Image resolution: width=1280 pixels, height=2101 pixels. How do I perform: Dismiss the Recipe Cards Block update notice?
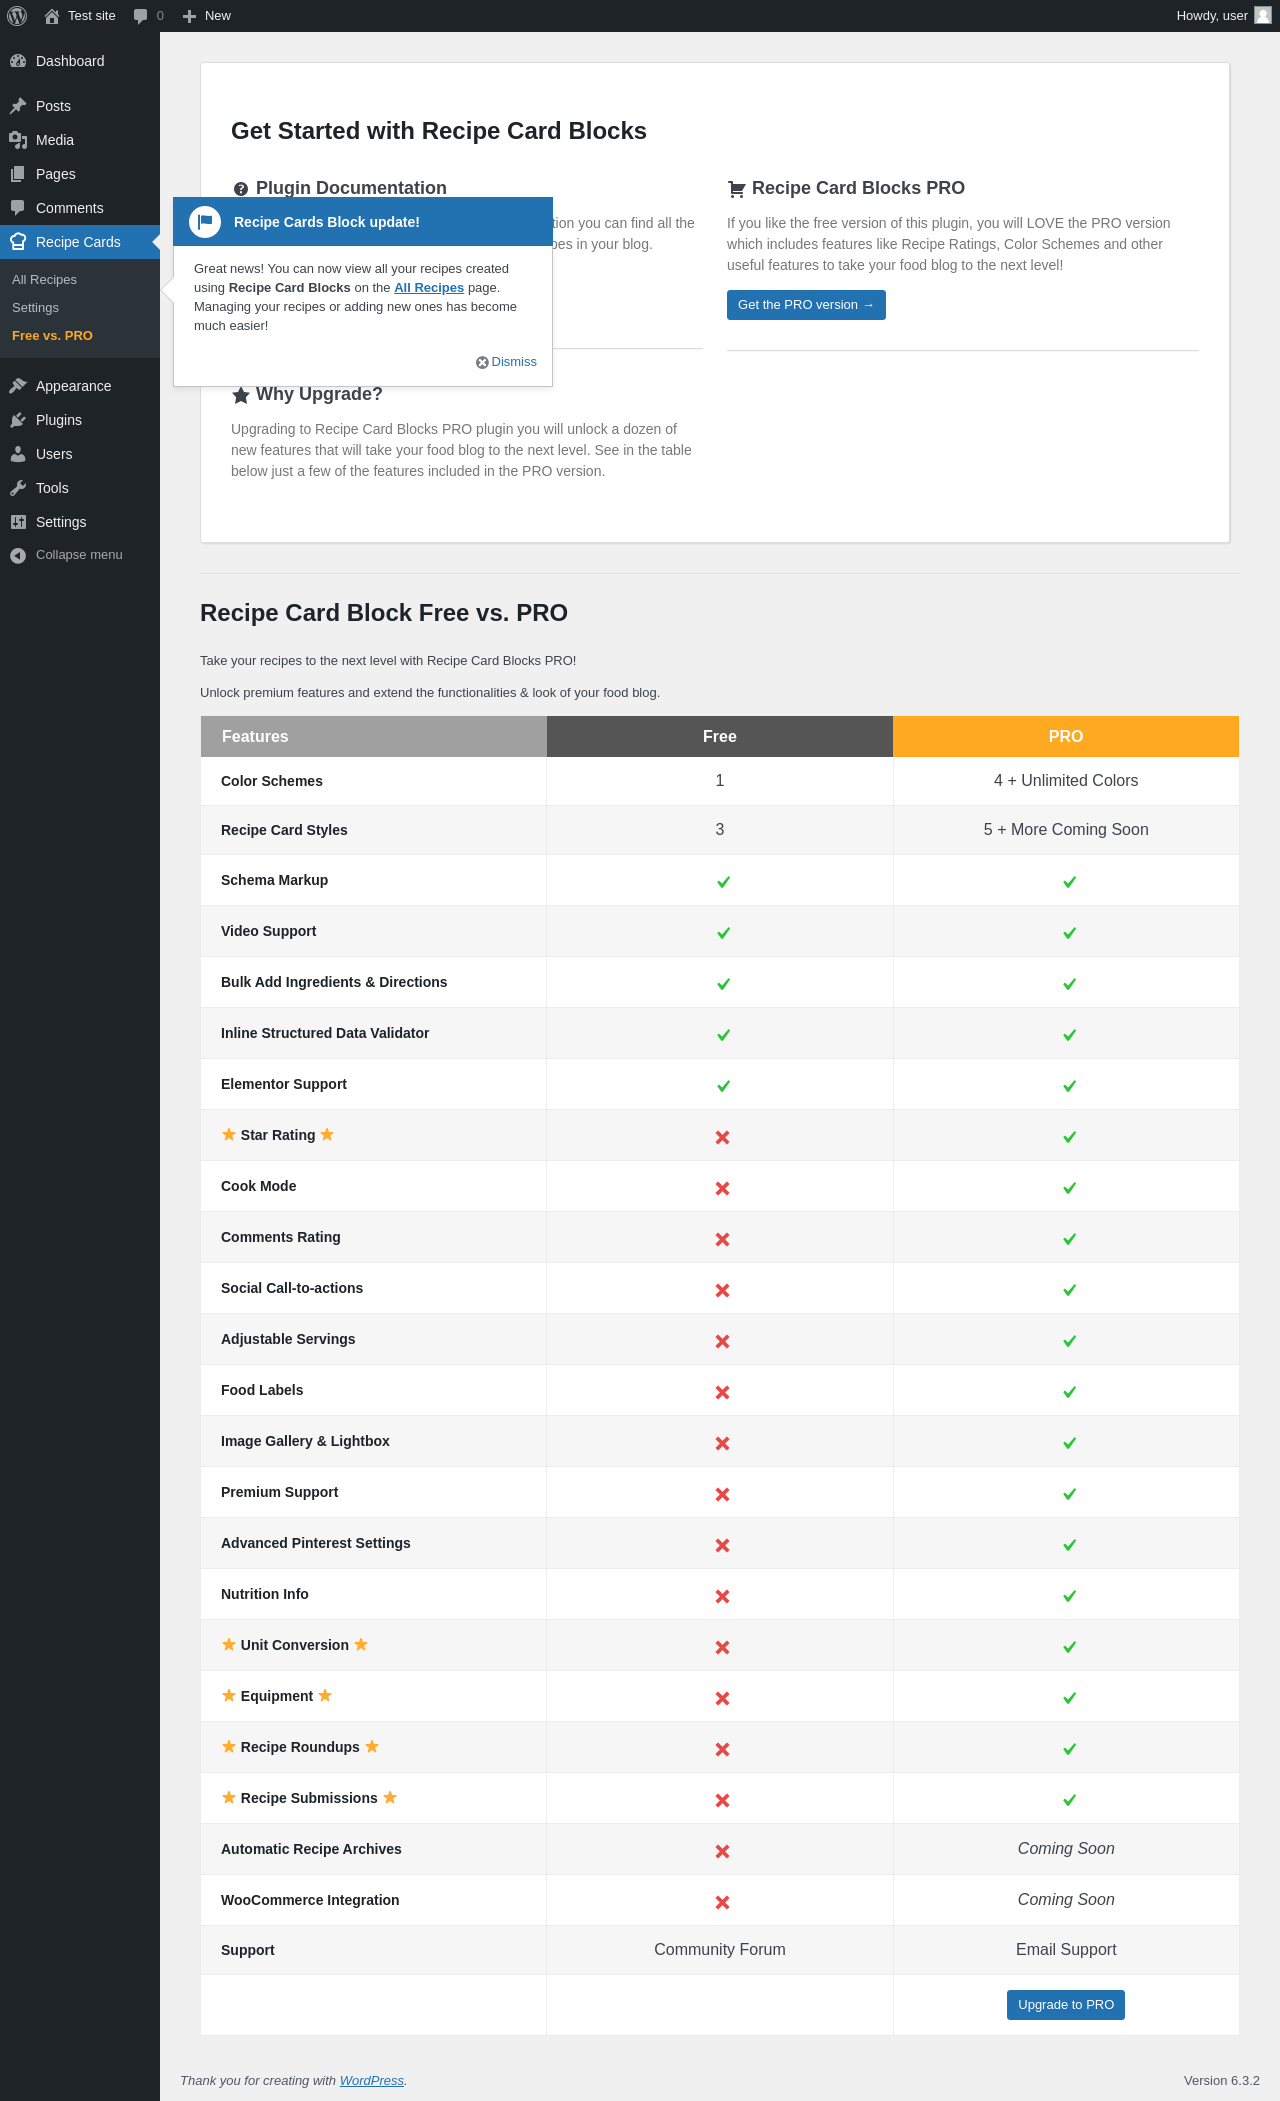(507, 362)
